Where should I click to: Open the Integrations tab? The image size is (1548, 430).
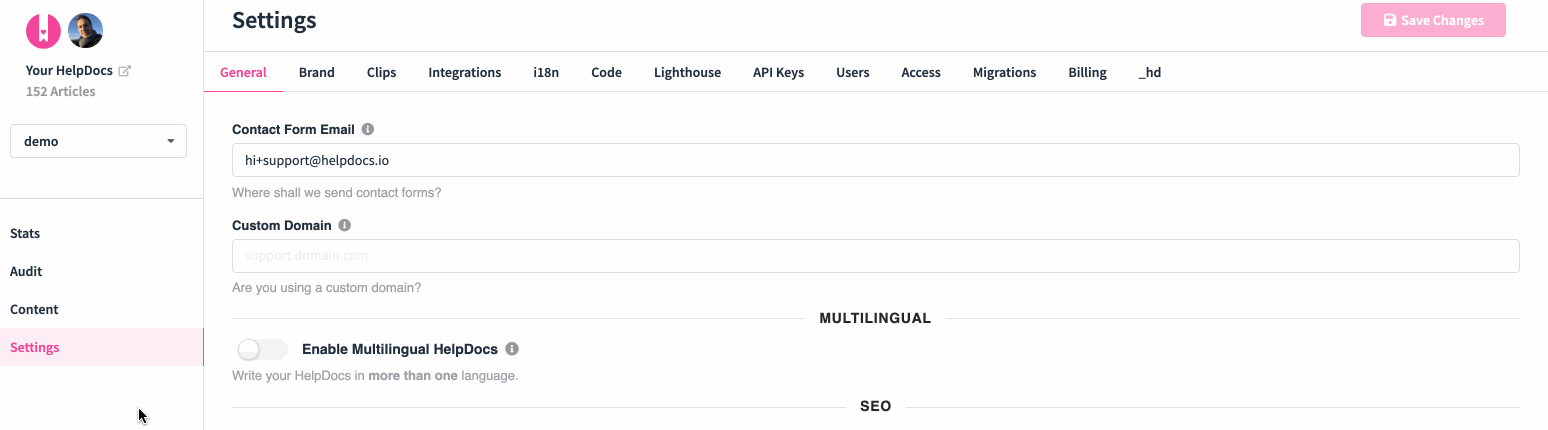(465, 72)
